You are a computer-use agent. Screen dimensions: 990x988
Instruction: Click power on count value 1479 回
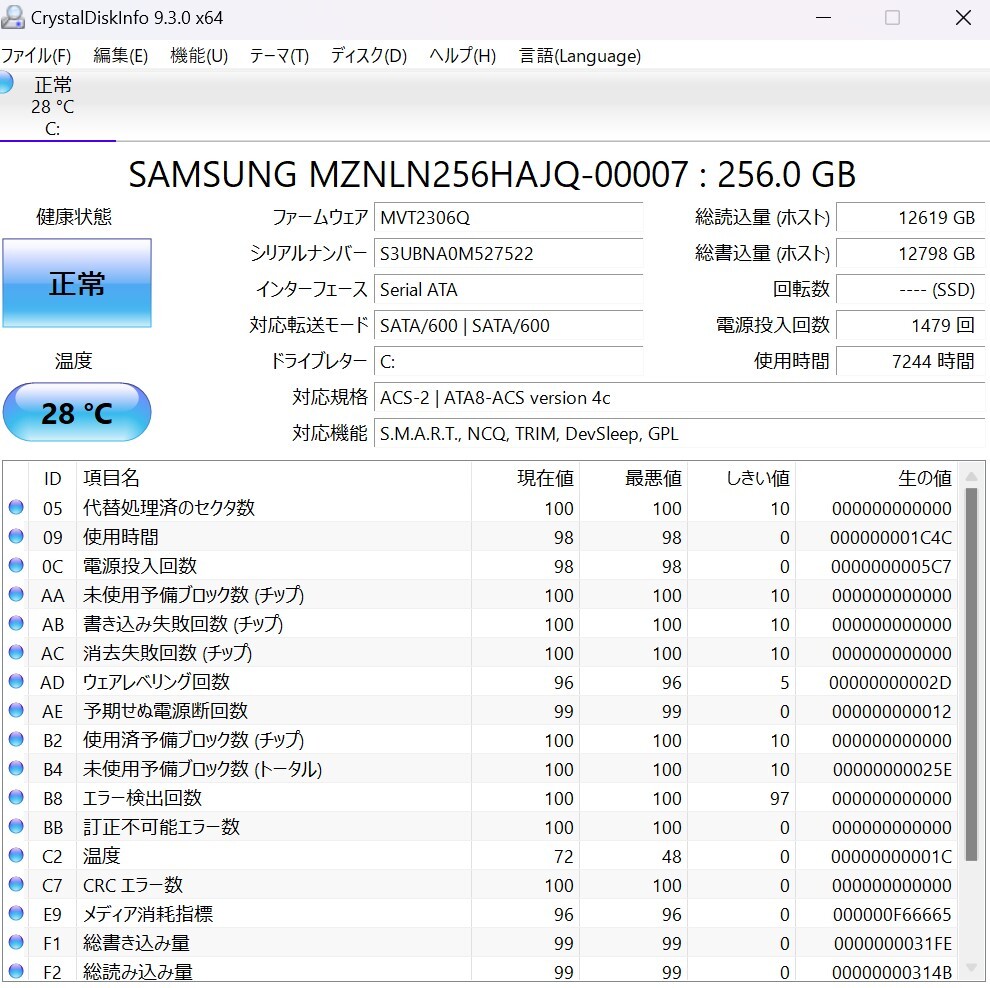pos(910,326)
